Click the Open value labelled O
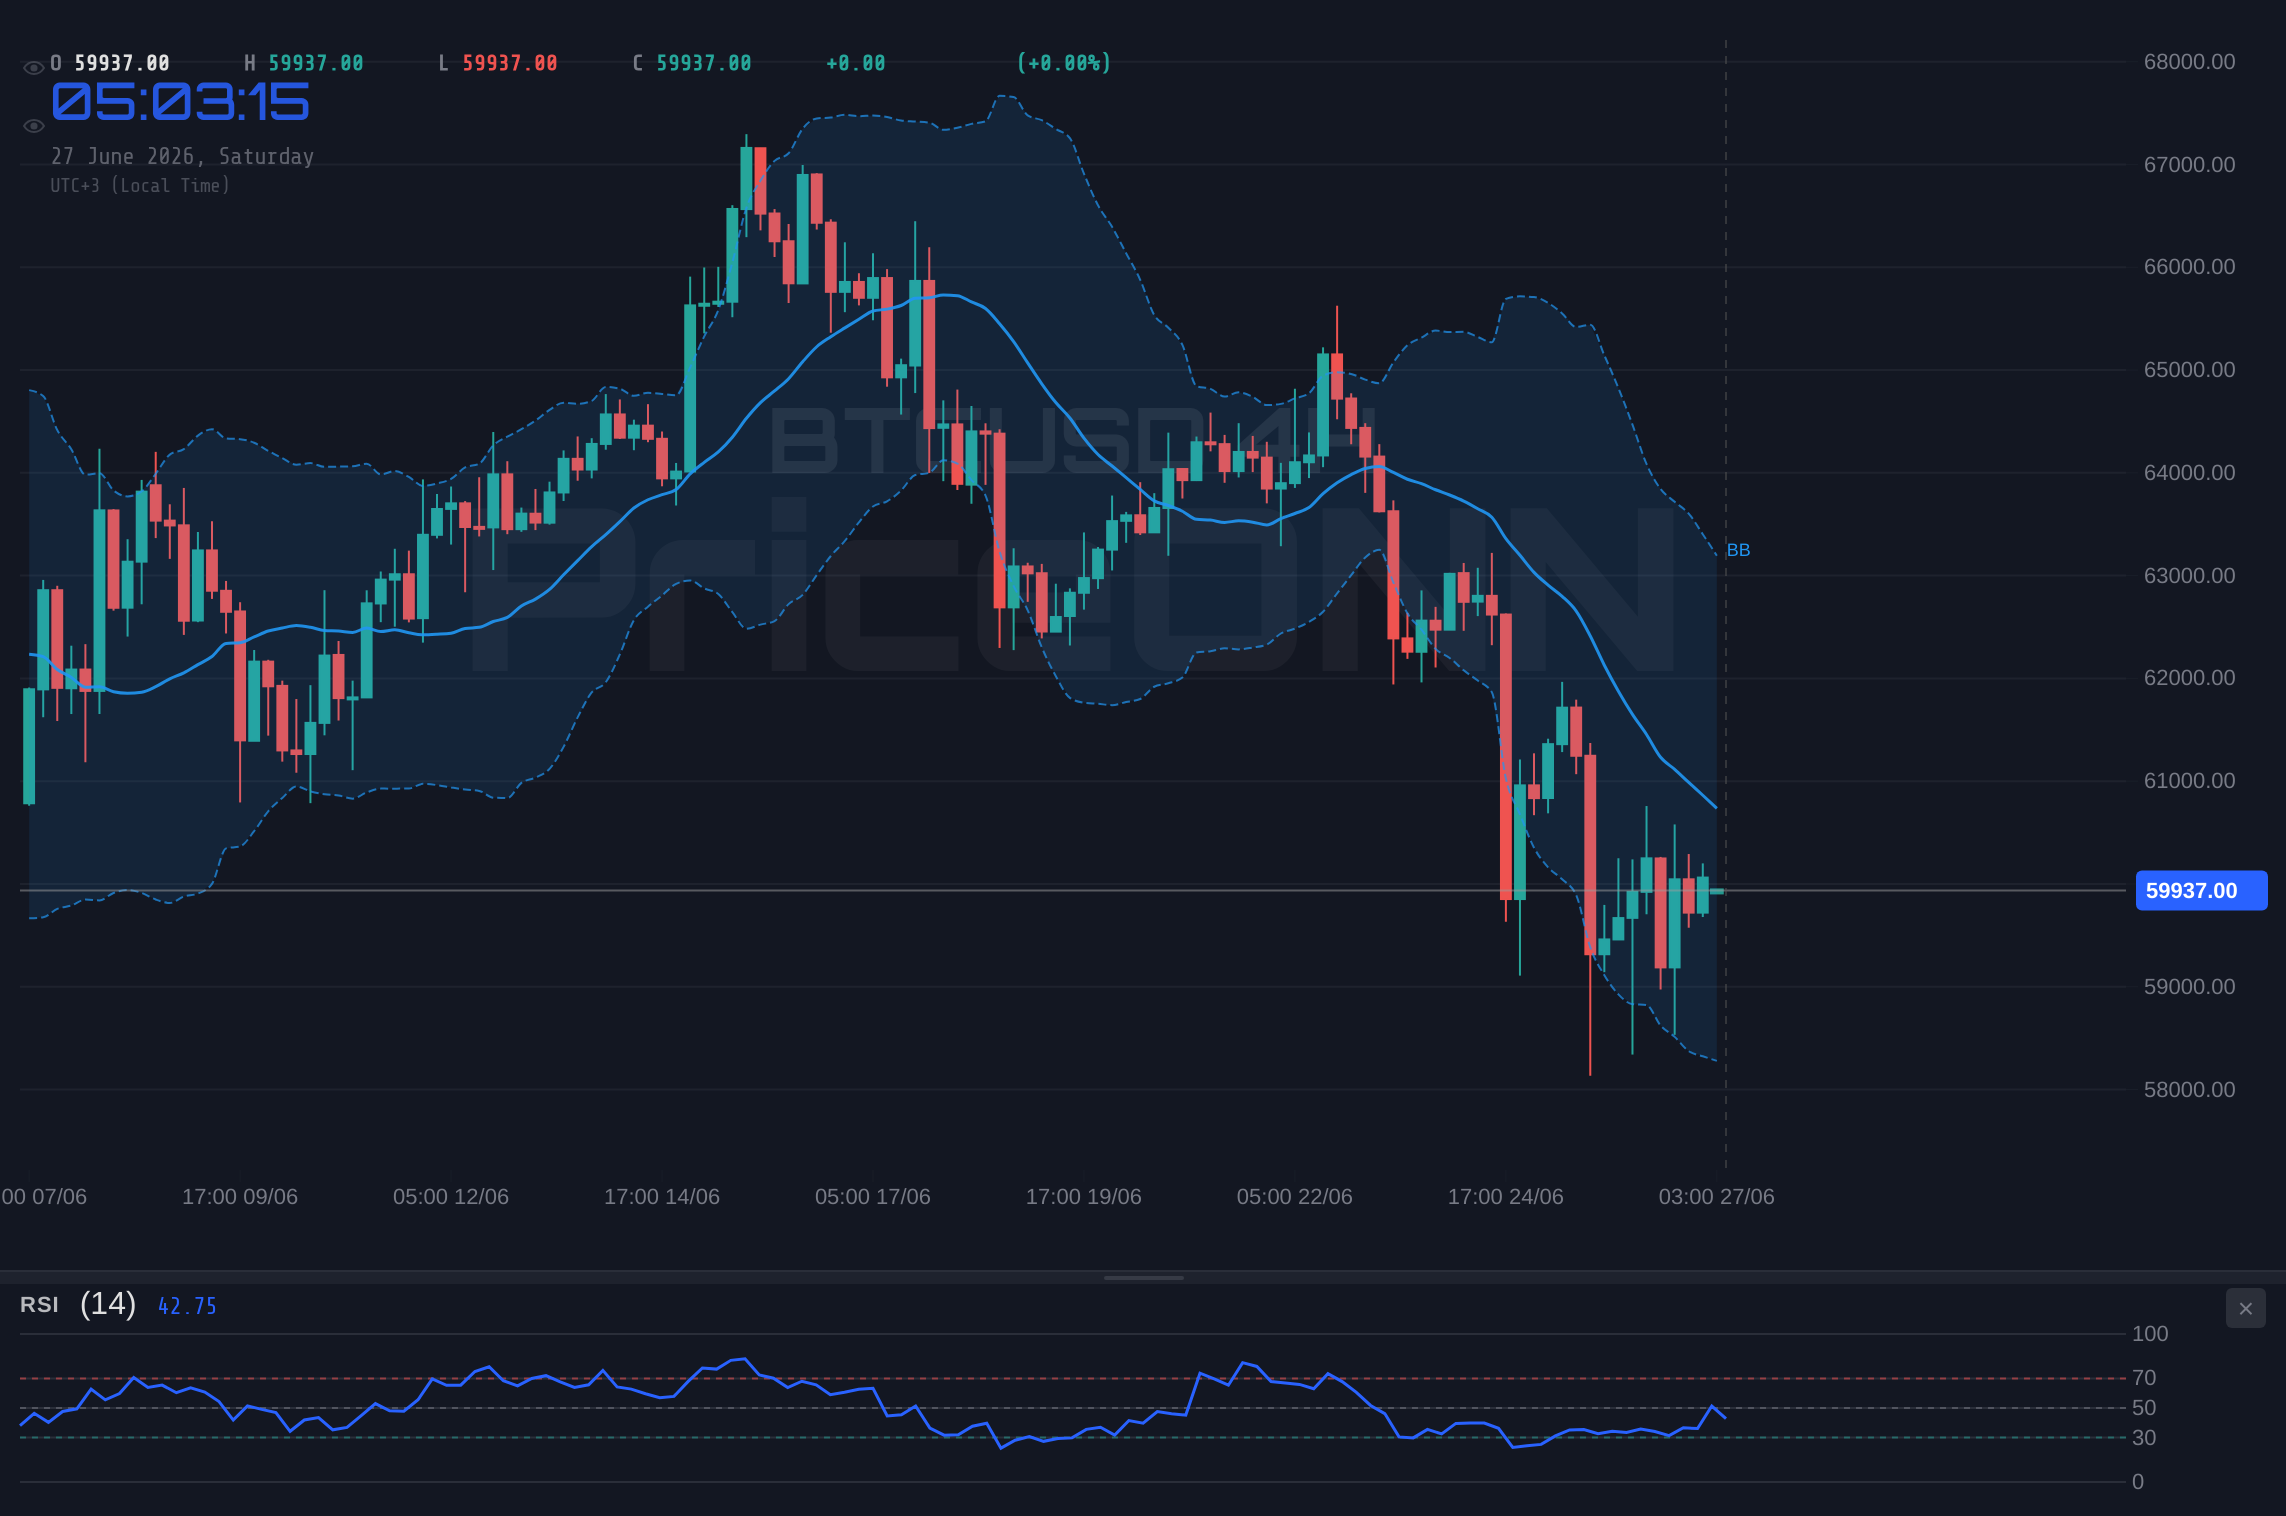Image resolution: width=2286 pixels, height=1516 pixels. tap(122, 63)
